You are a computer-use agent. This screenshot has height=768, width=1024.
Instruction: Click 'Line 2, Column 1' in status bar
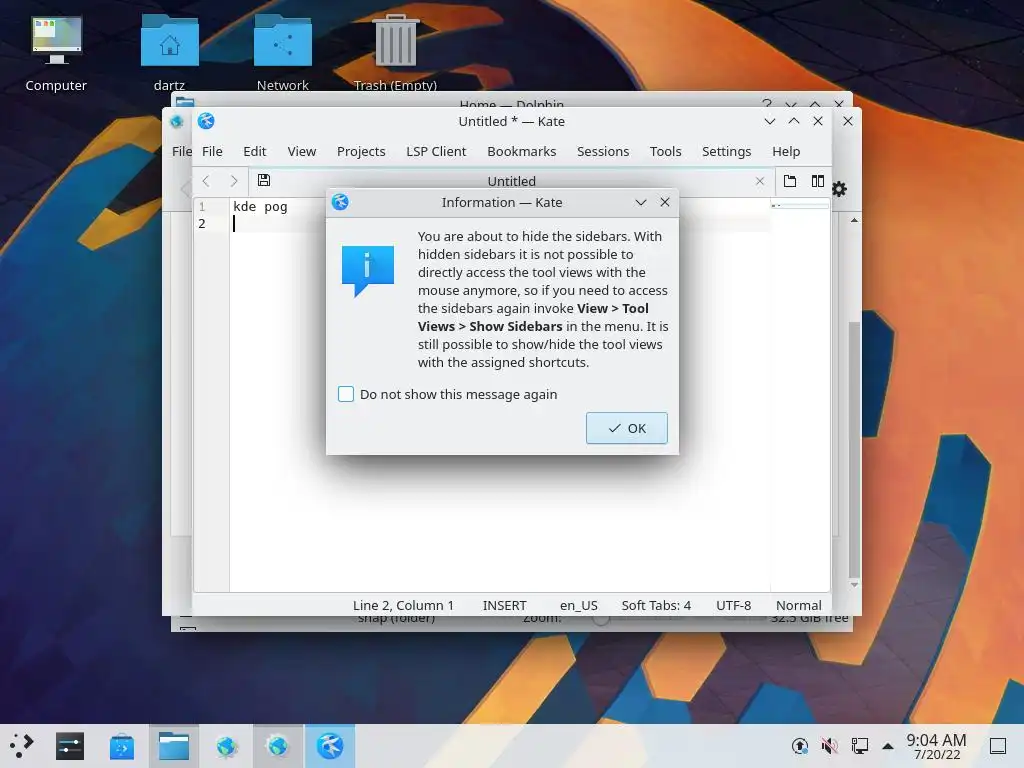(403, 605)
